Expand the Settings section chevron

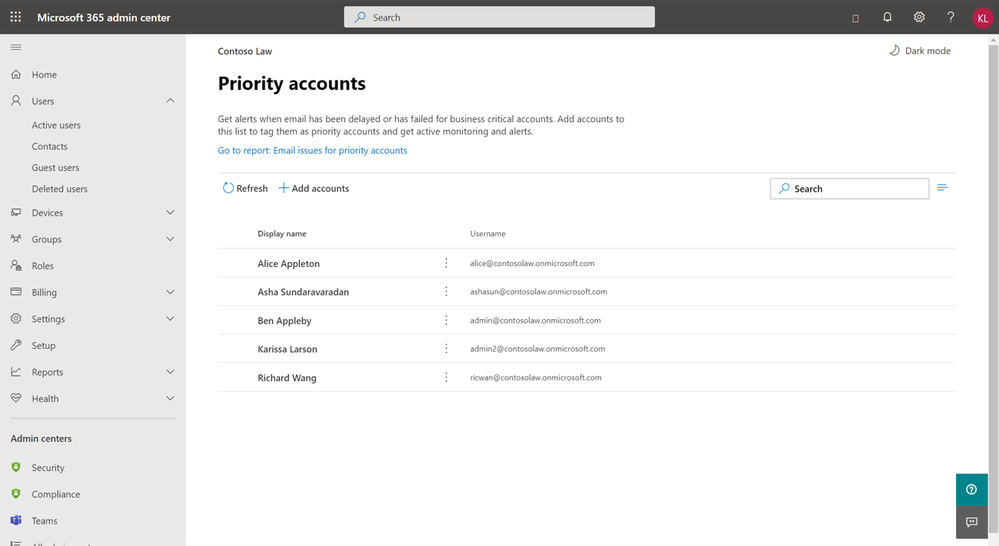pos(170,319)
